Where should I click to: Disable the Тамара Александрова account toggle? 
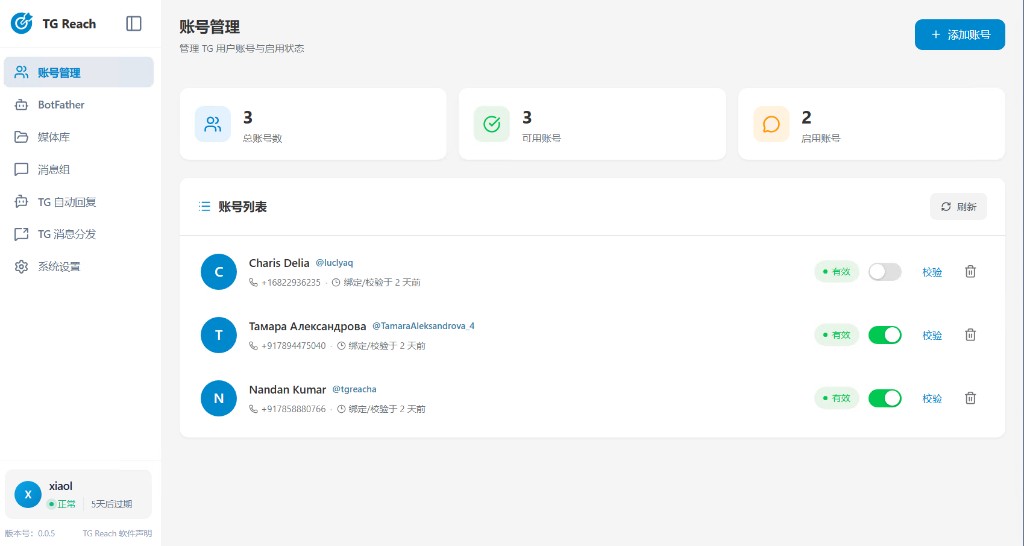point(884,335)
